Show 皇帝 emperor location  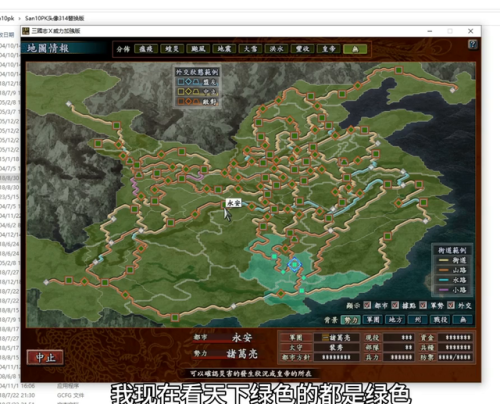point(329,49)
